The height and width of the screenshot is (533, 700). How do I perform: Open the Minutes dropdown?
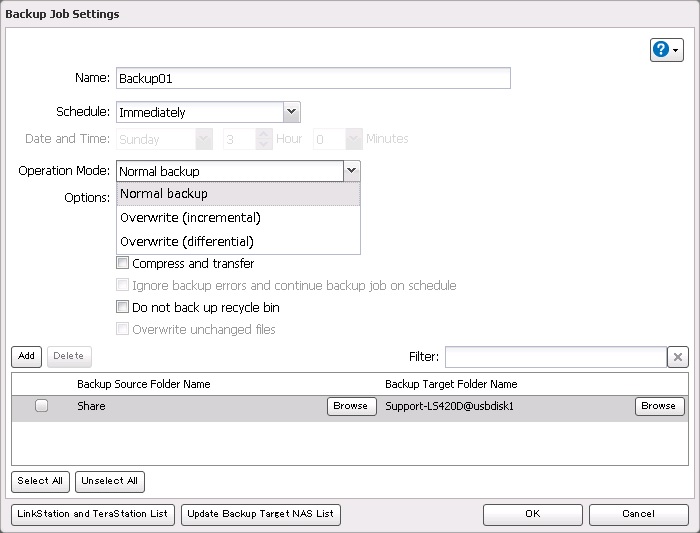(x=354, y=139)
